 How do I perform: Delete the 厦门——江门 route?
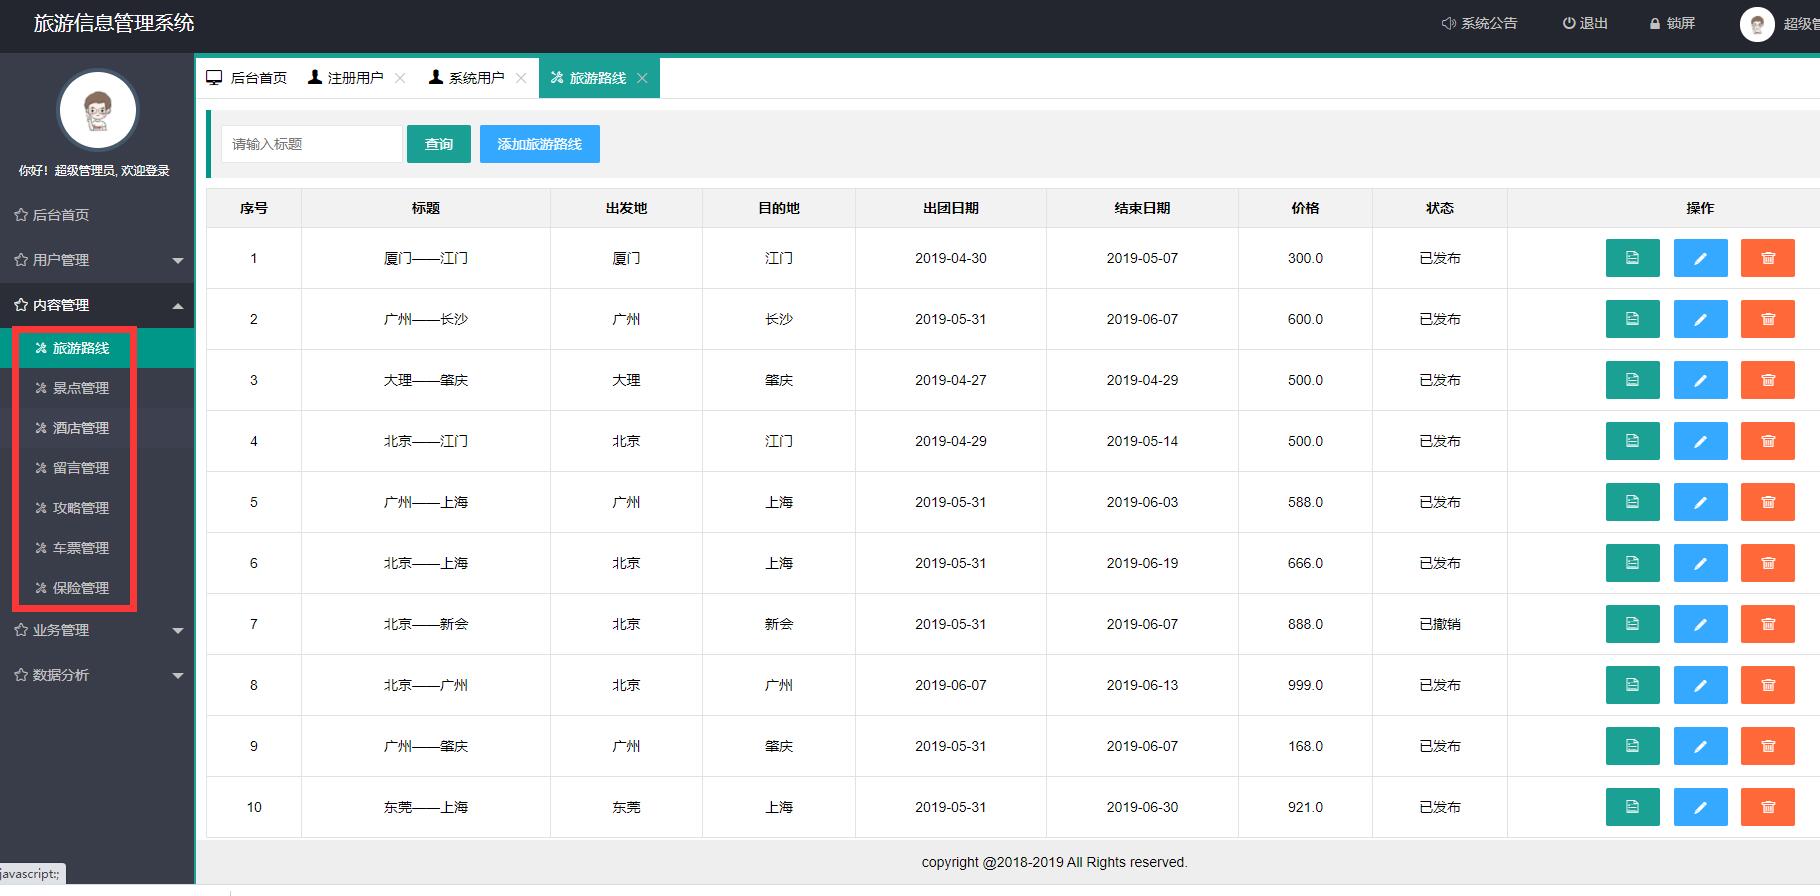click(x=1767, y=258)
